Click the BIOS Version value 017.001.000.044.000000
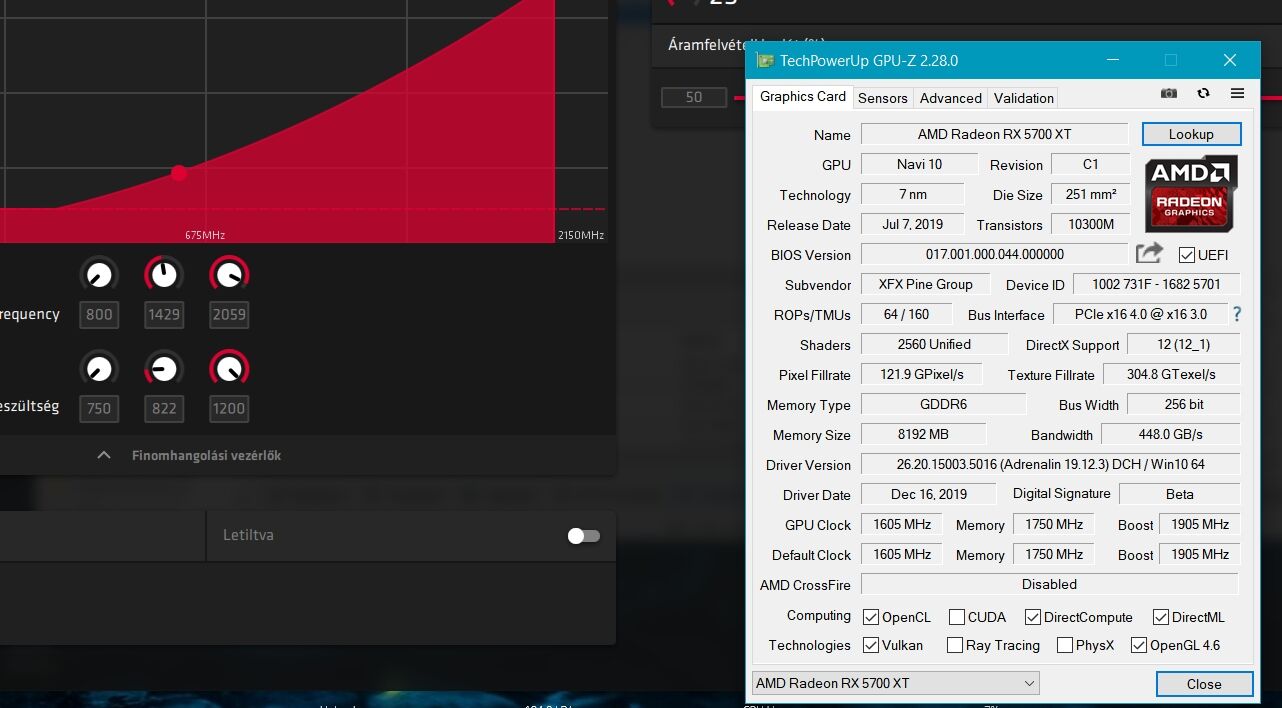This screenshot has height=708, width=1282. tap(994, 254)
